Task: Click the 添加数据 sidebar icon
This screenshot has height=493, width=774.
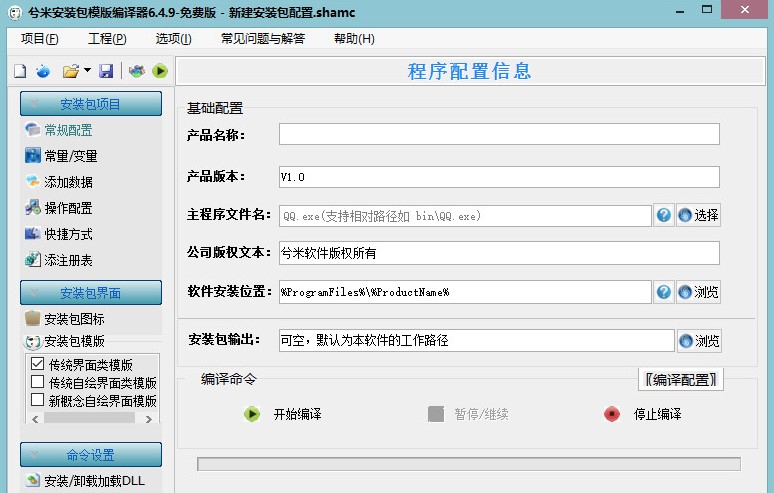Action: click(33, 182)
